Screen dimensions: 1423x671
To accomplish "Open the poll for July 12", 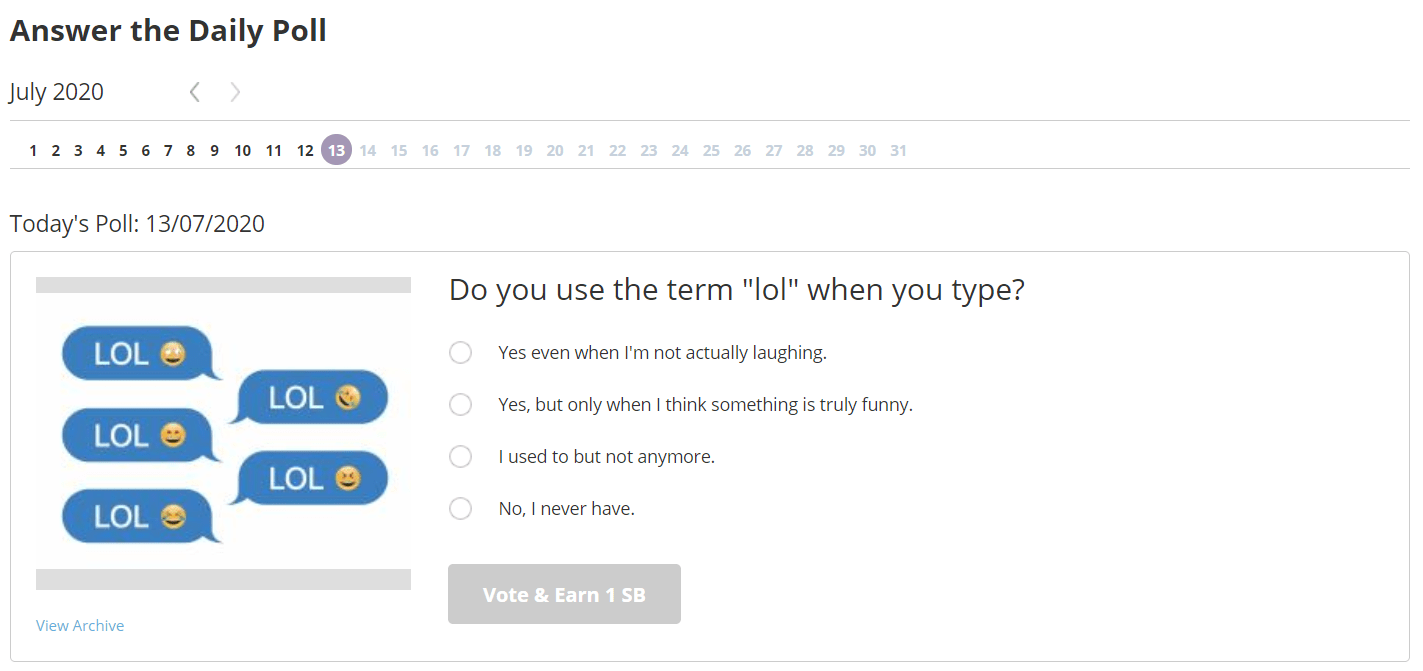I will pyautogui.click(x=305, y=151).
